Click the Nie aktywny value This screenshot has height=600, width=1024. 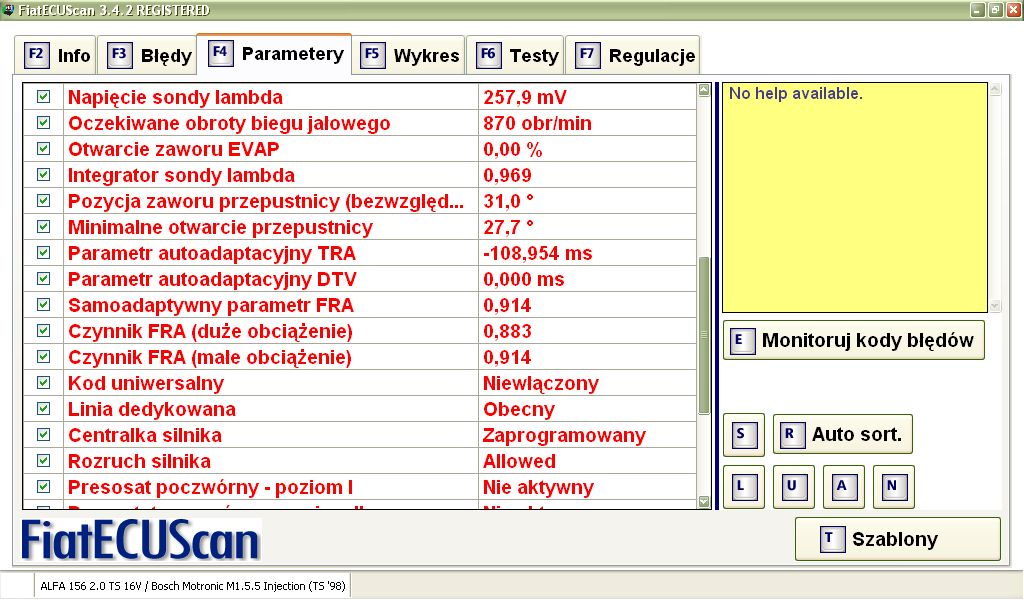click(588, 487)
